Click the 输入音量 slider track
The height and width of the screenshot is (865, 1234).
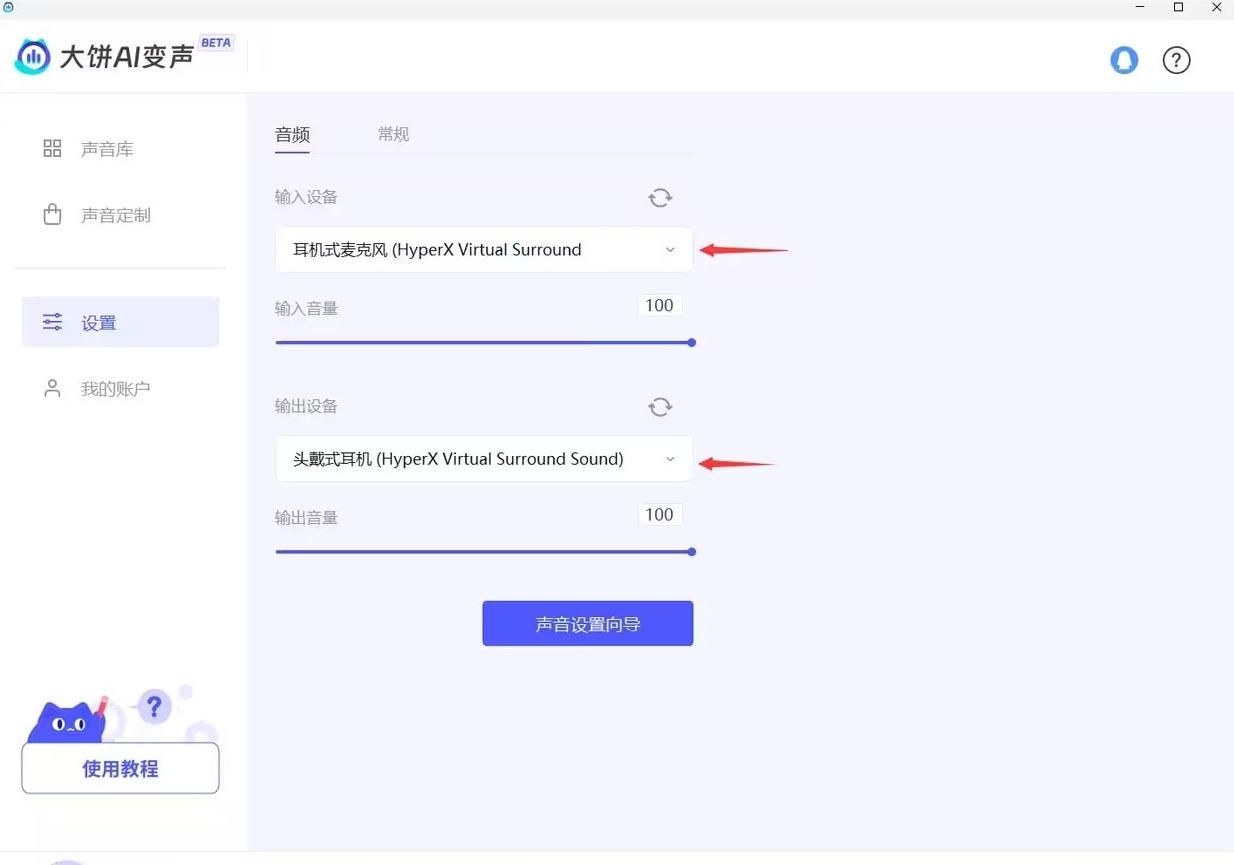(x=480, y=343)
